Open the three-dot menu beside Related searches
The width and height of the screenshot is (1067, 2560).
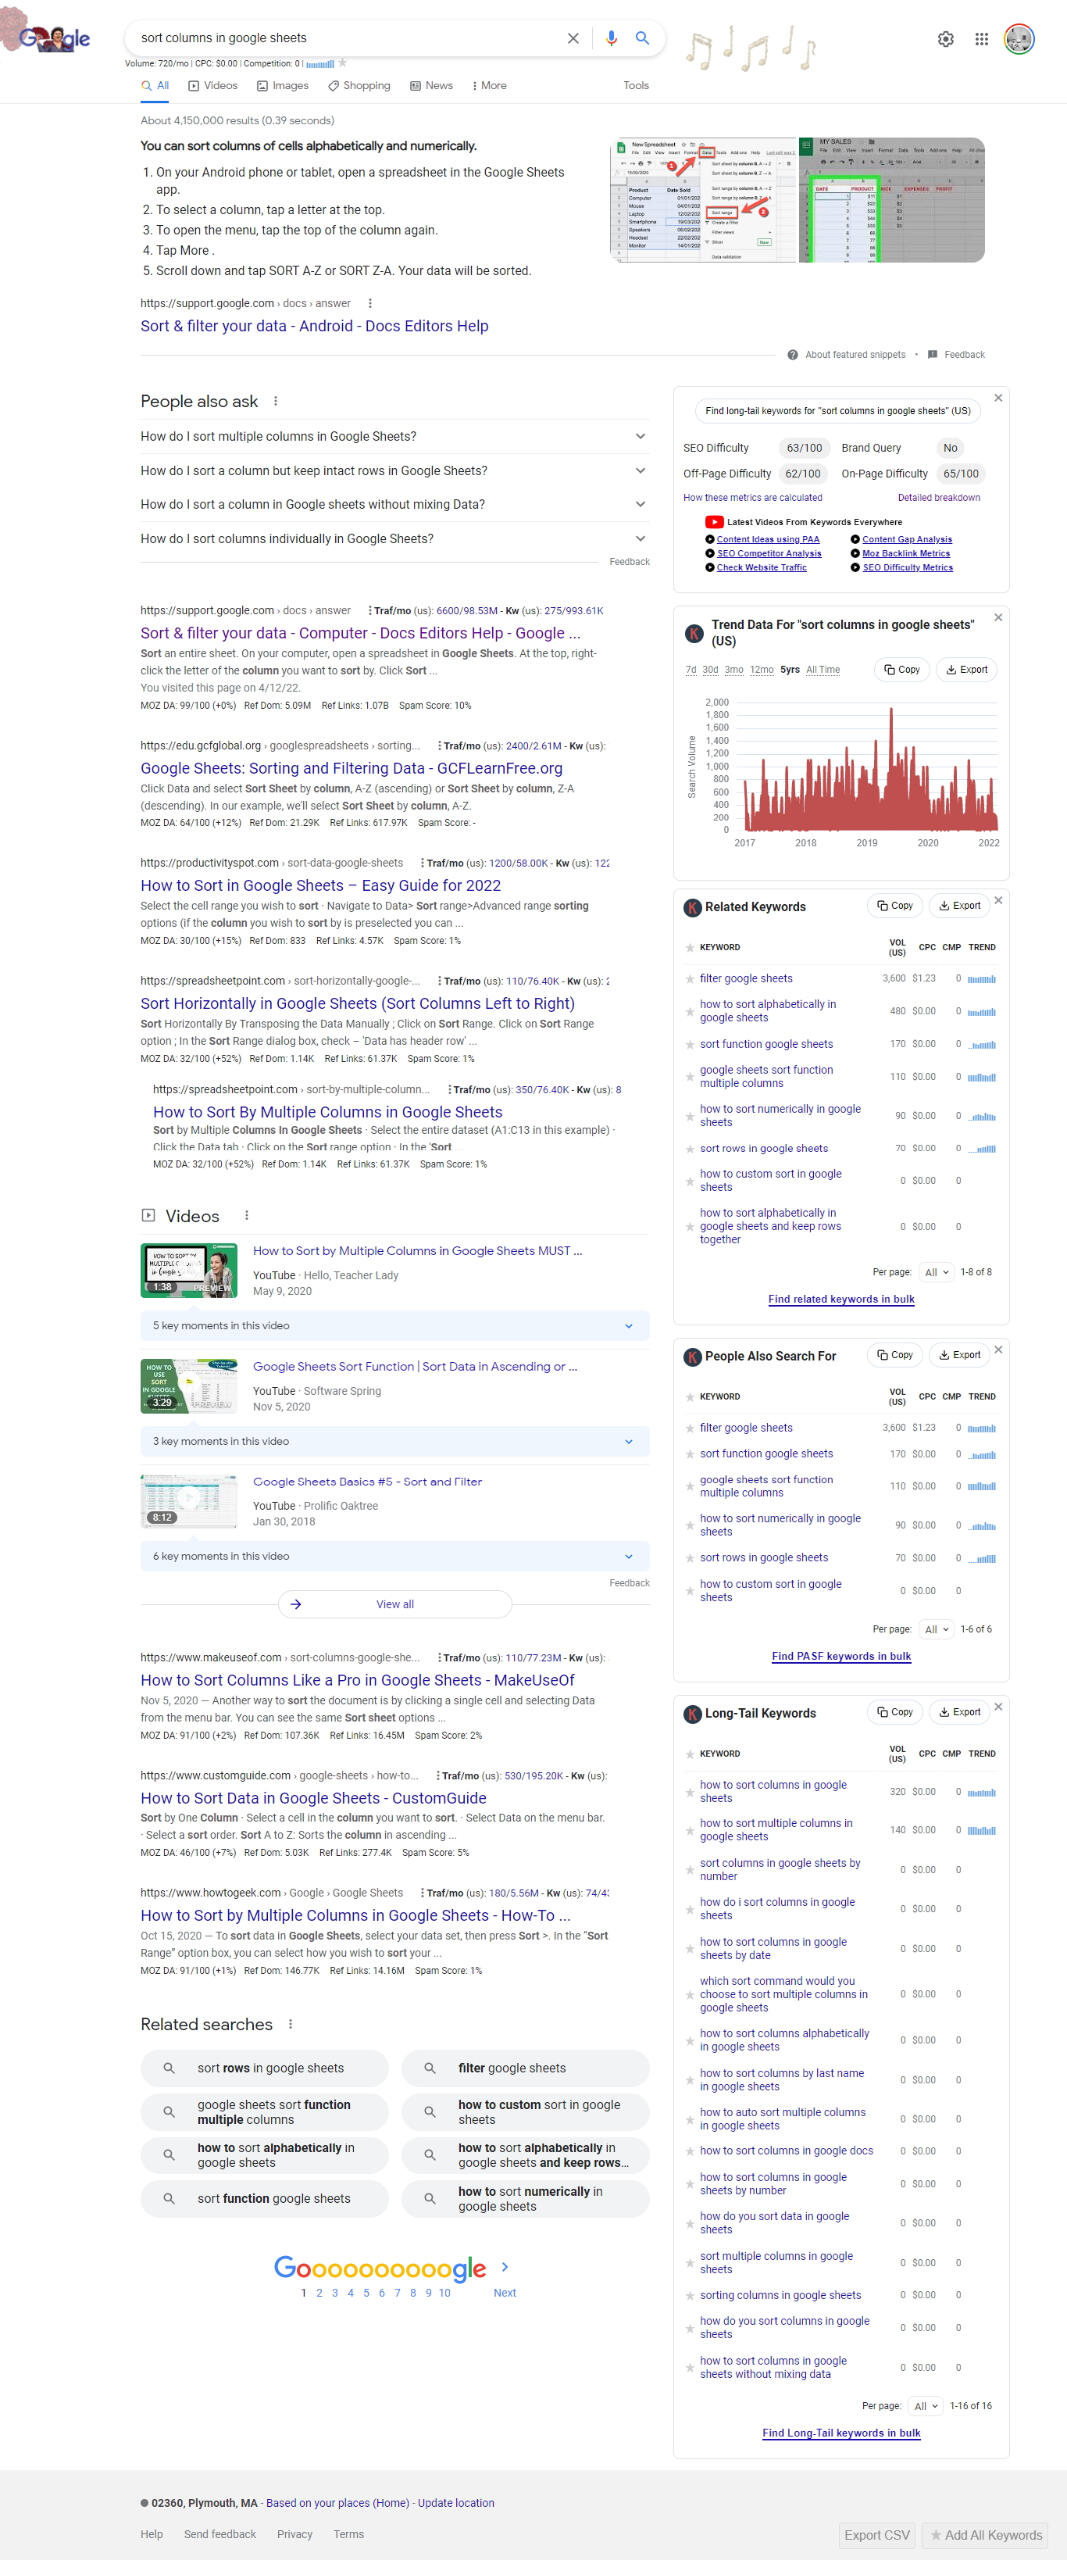pyautogui.click(x=290, y=2024)
